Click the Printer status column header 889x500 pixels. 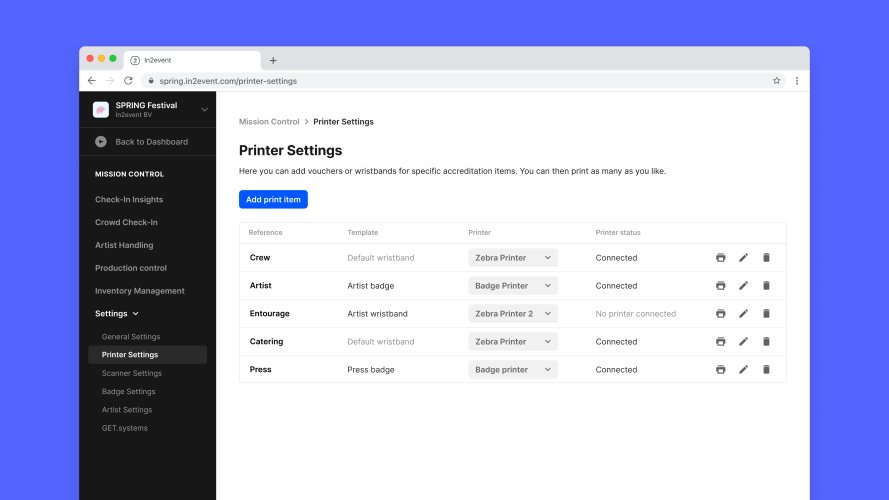click(618, 232)
